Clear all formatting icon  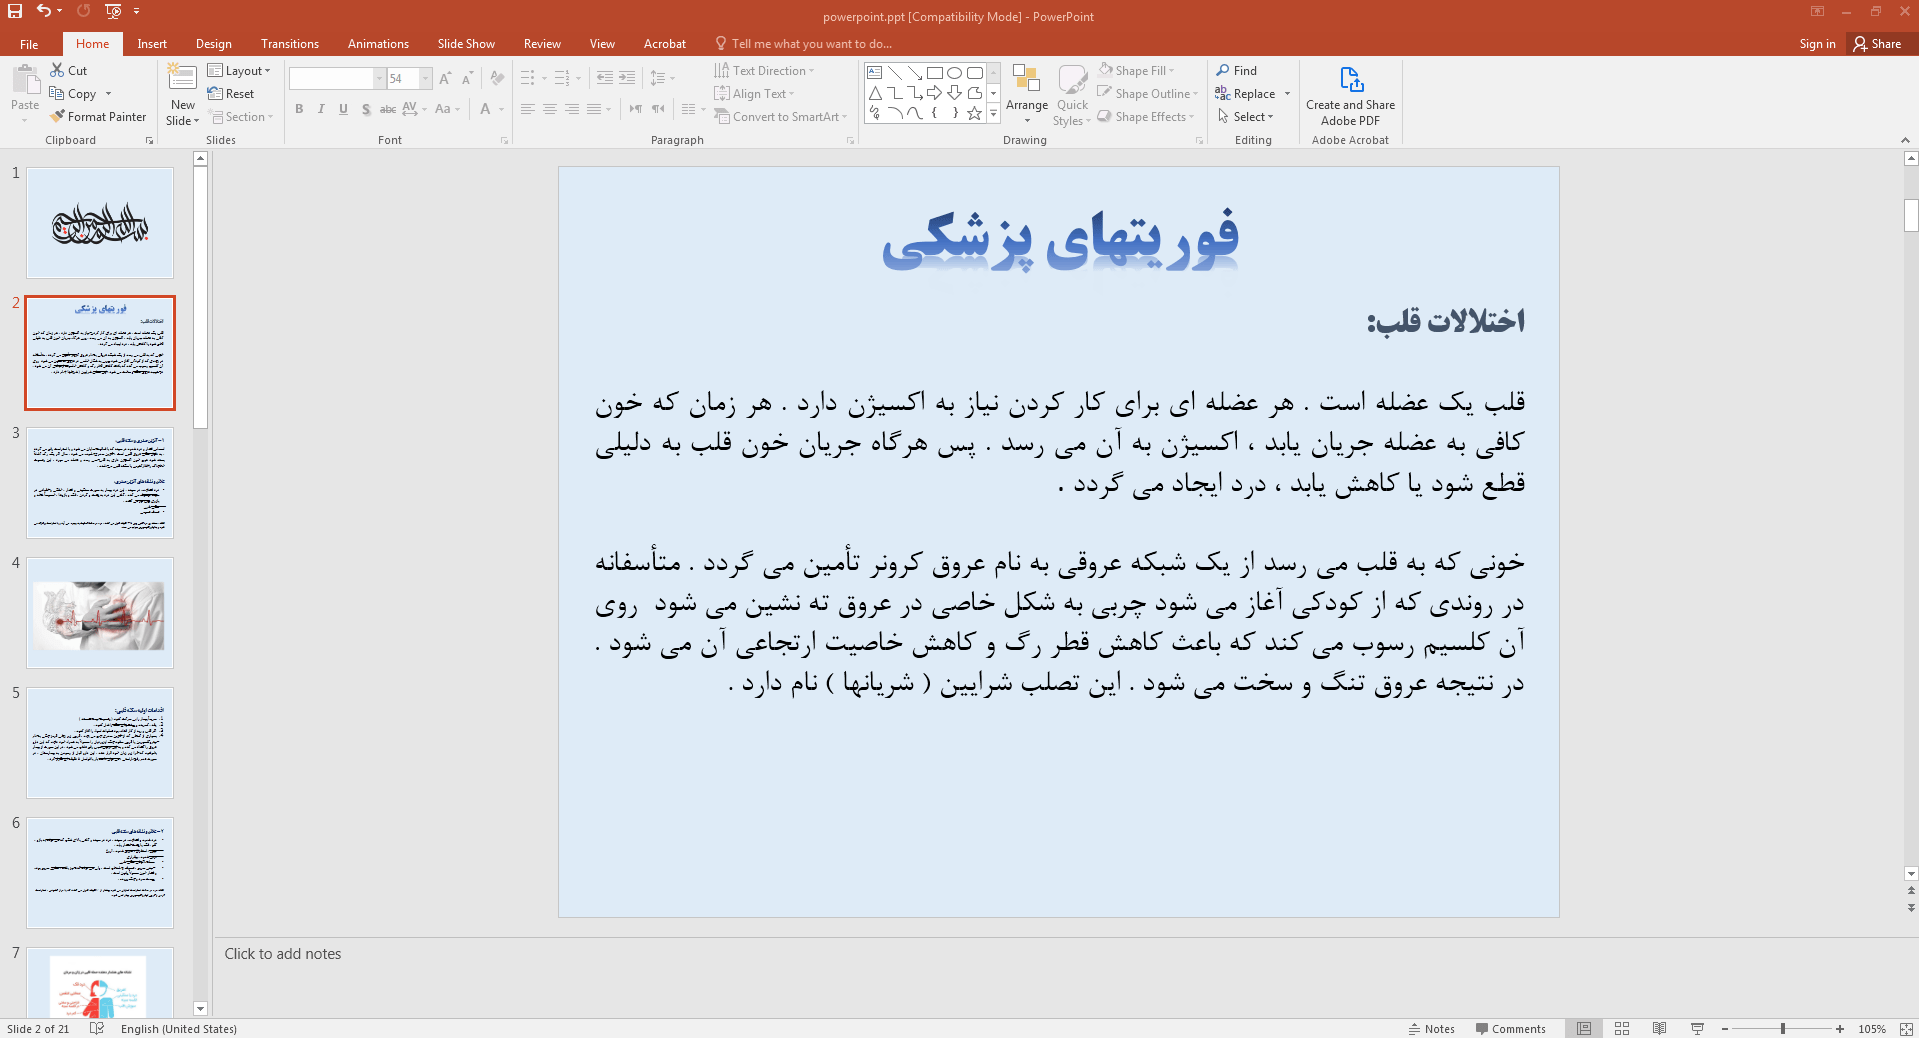tap(497, 78)
